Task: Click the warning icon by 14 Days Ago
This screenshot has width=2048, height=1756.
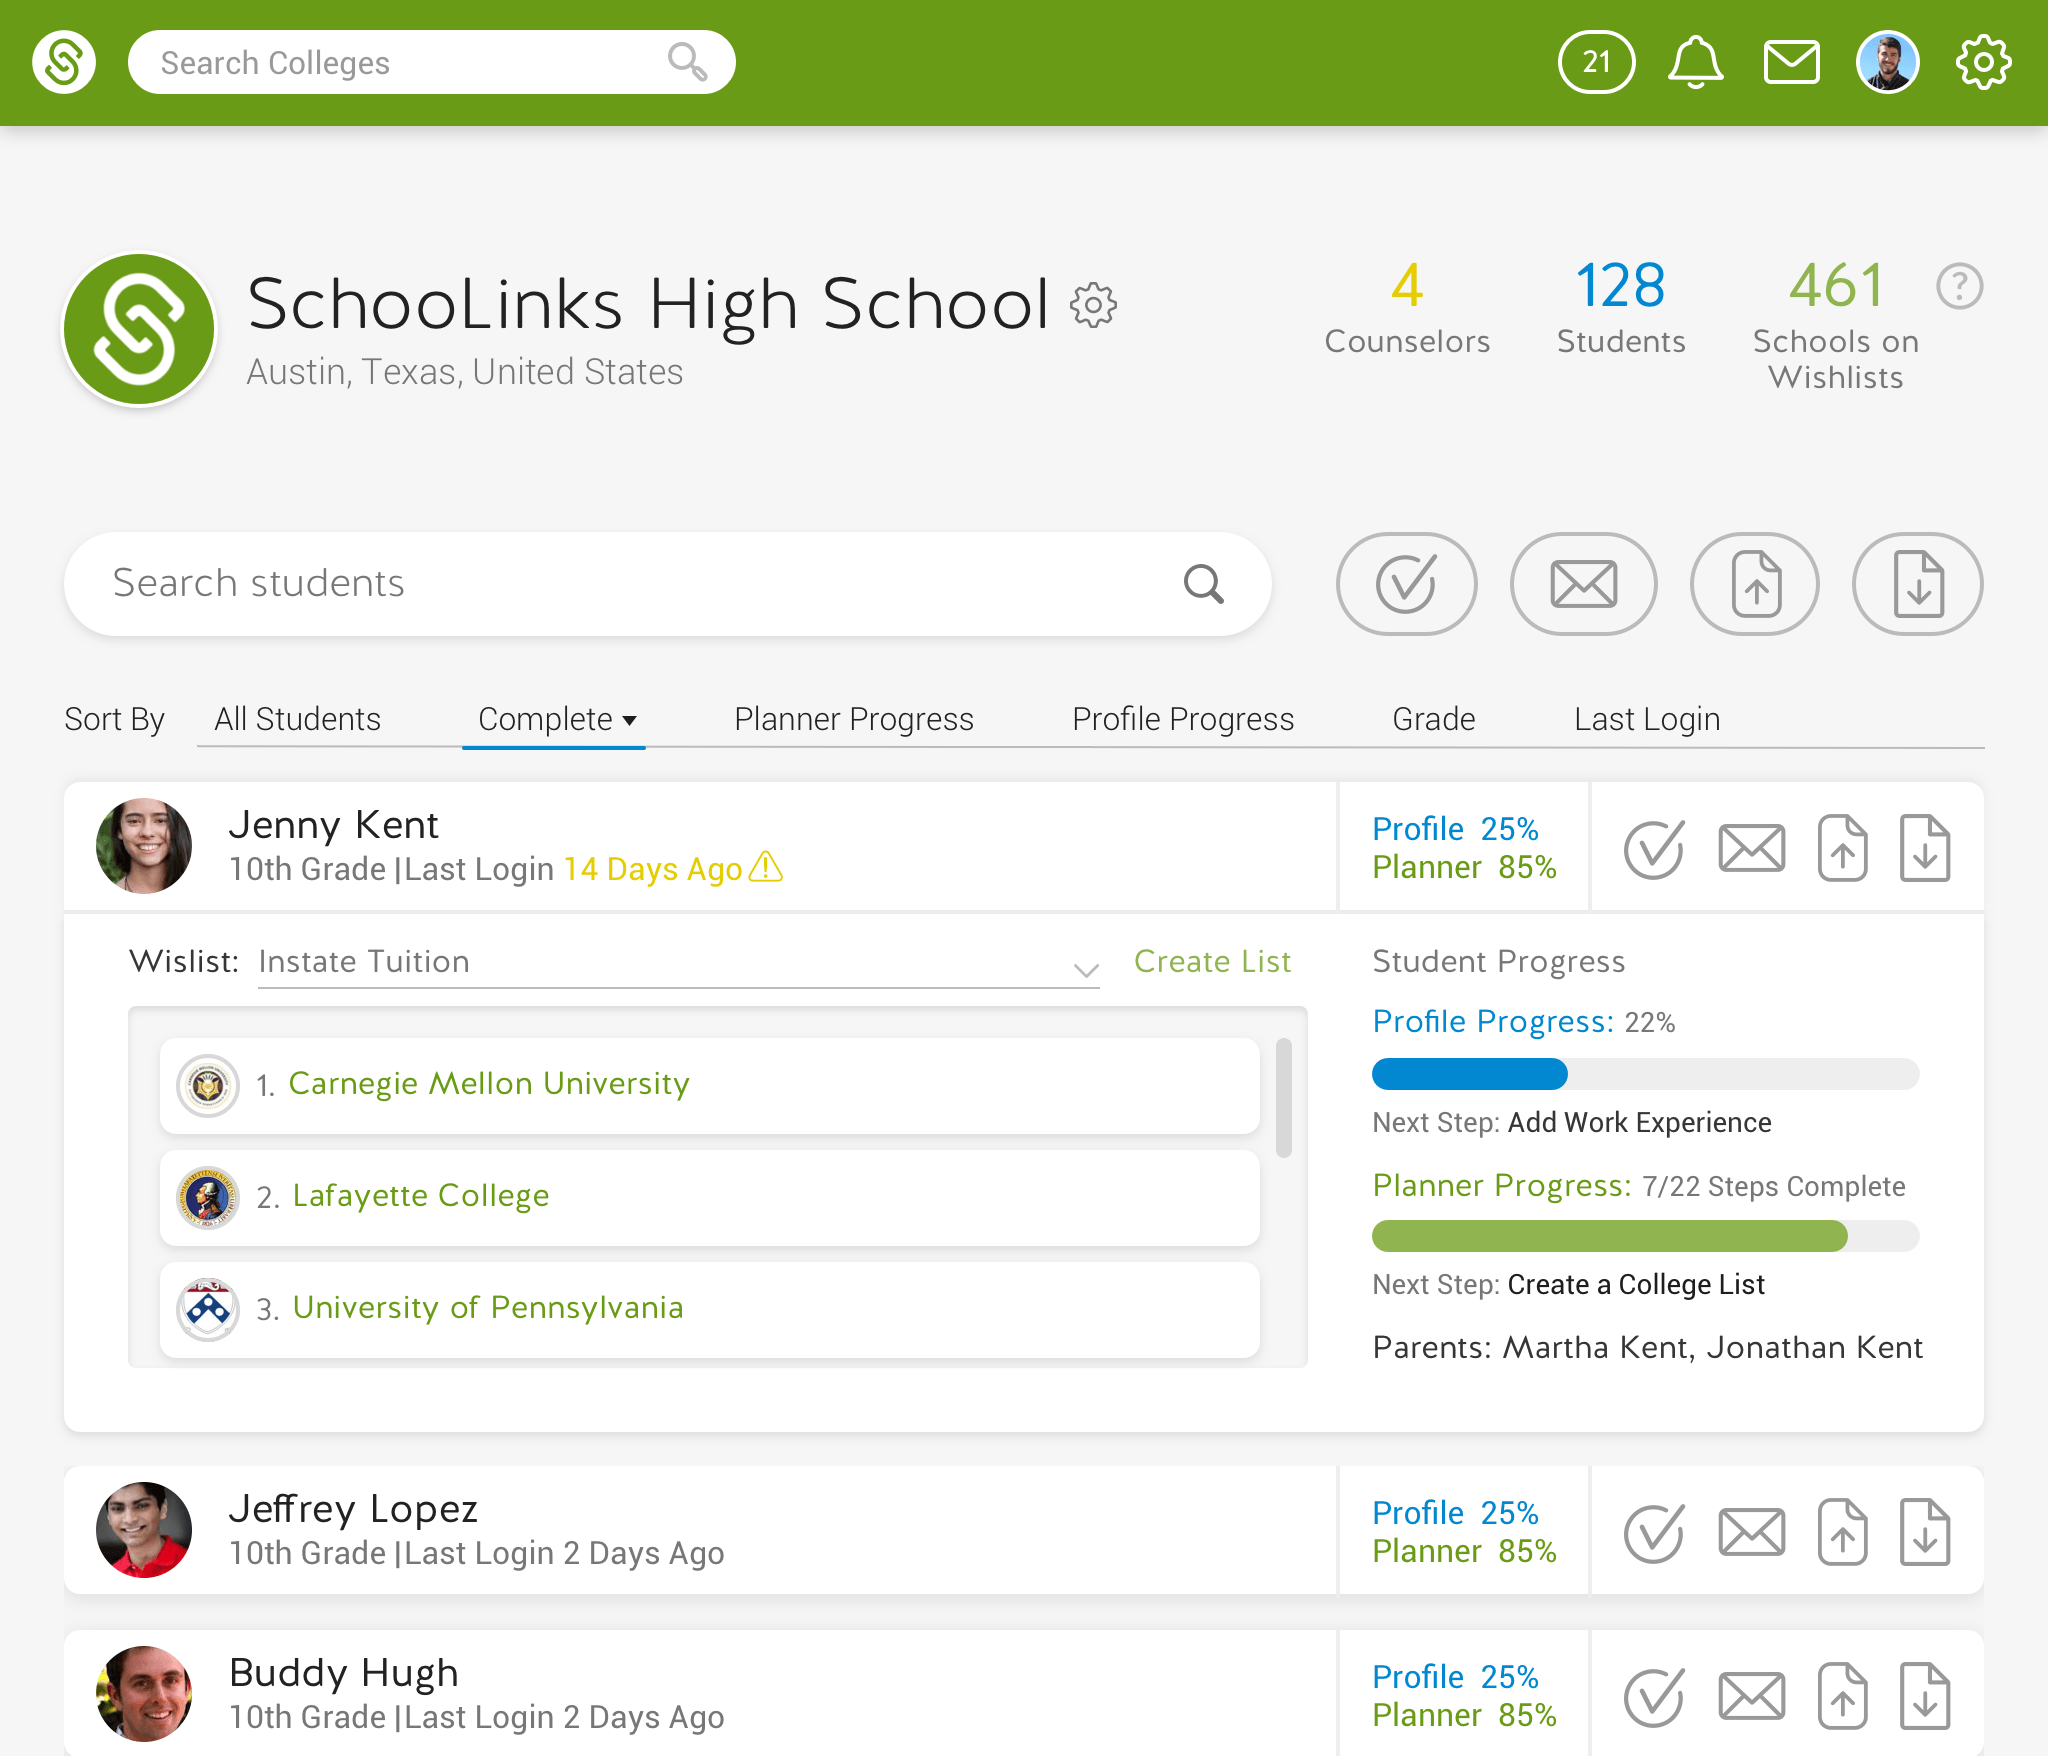Action: coord(766,867)
